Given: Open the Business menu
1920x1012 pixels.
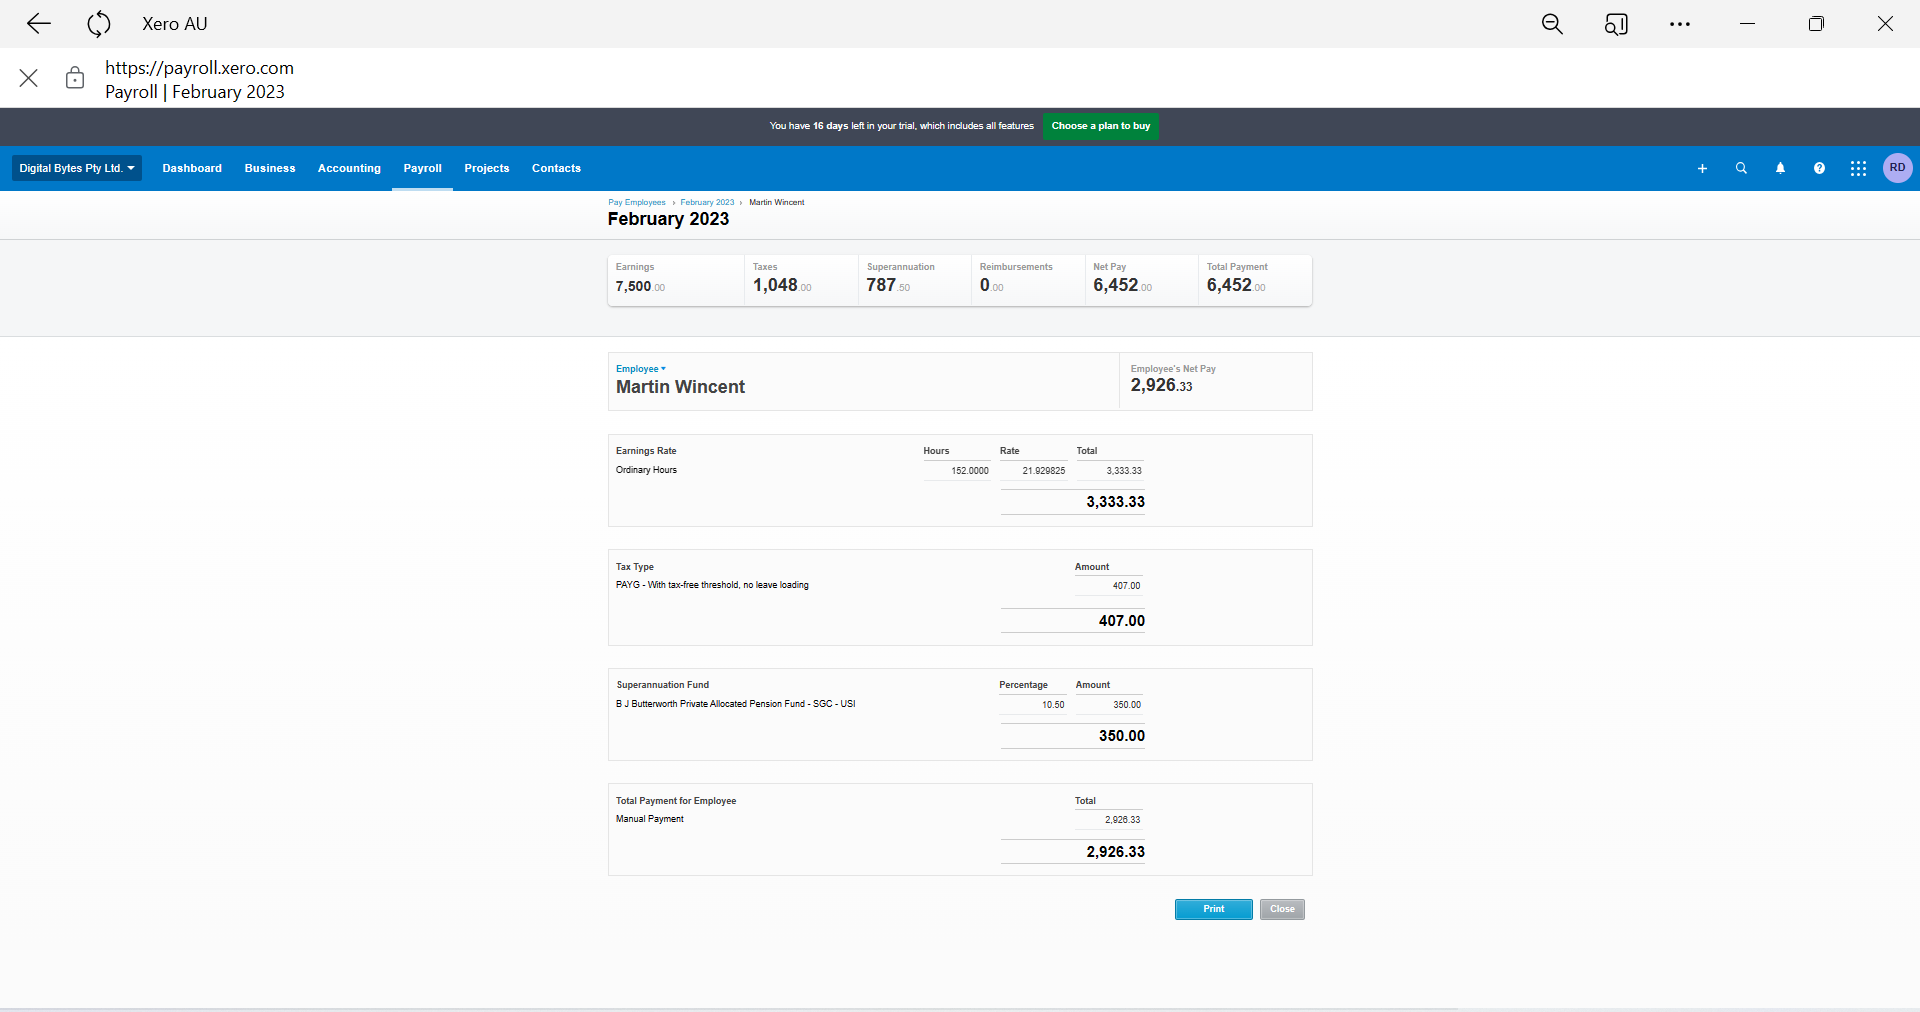Looking at the screenshot, I should pos(270,168).
